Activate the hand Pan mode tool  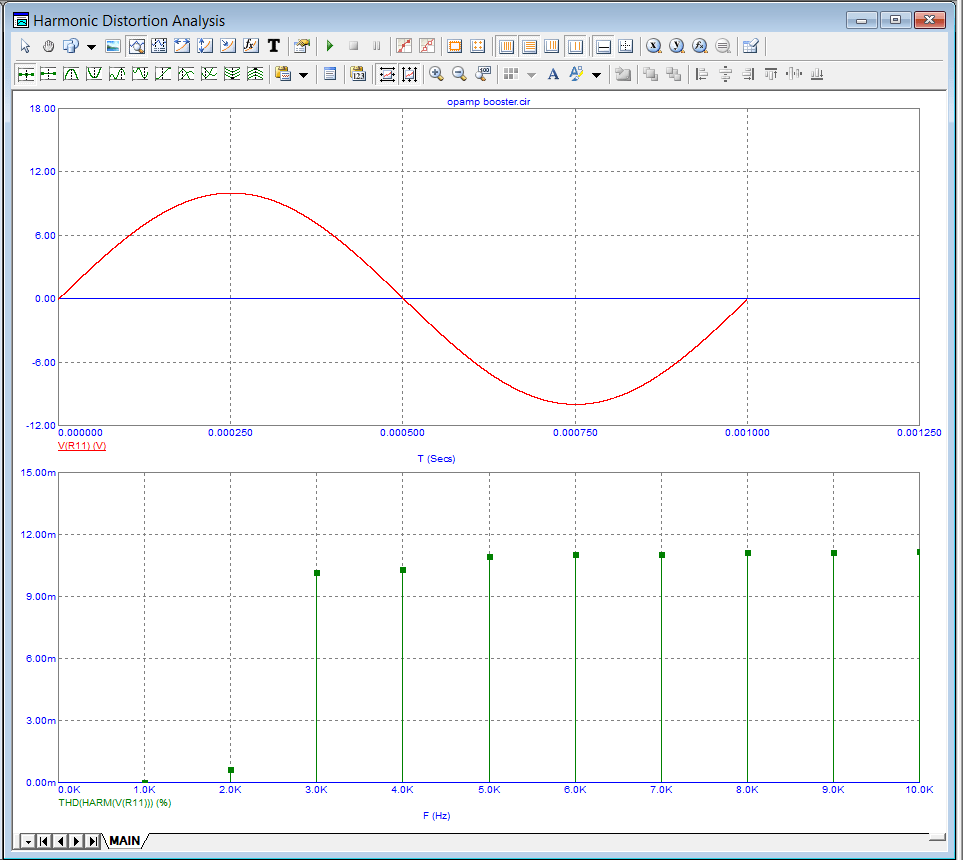(x=48, y=46)
